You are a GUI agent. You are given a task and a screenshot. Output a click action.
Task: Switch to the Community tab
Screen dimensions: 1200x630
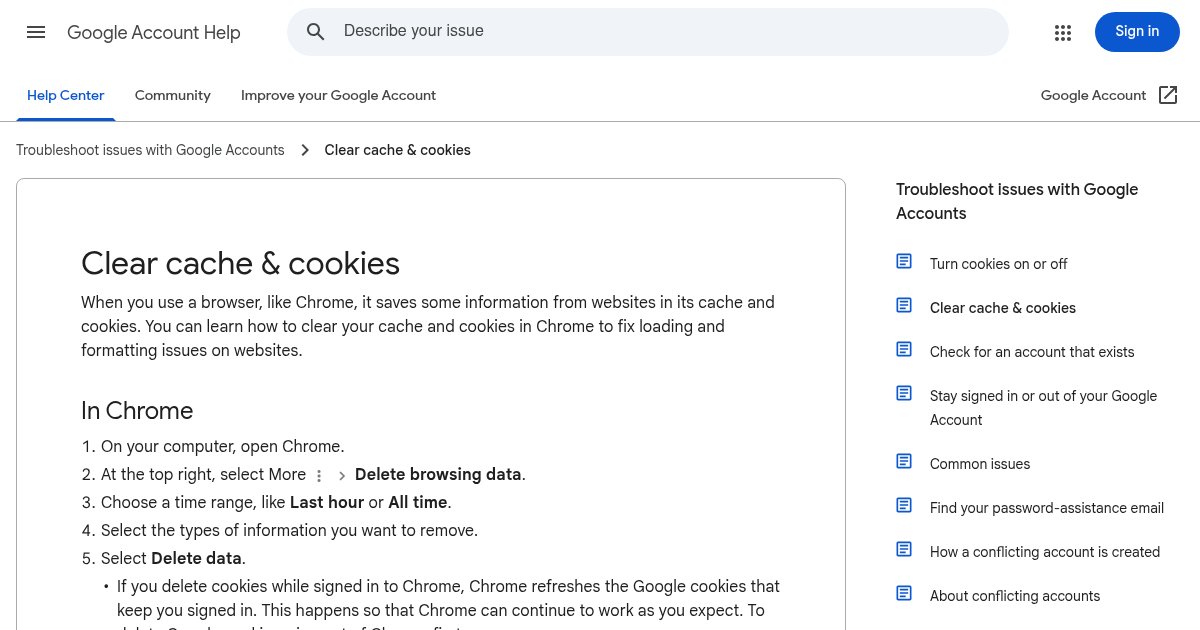[x=173, y=96]
